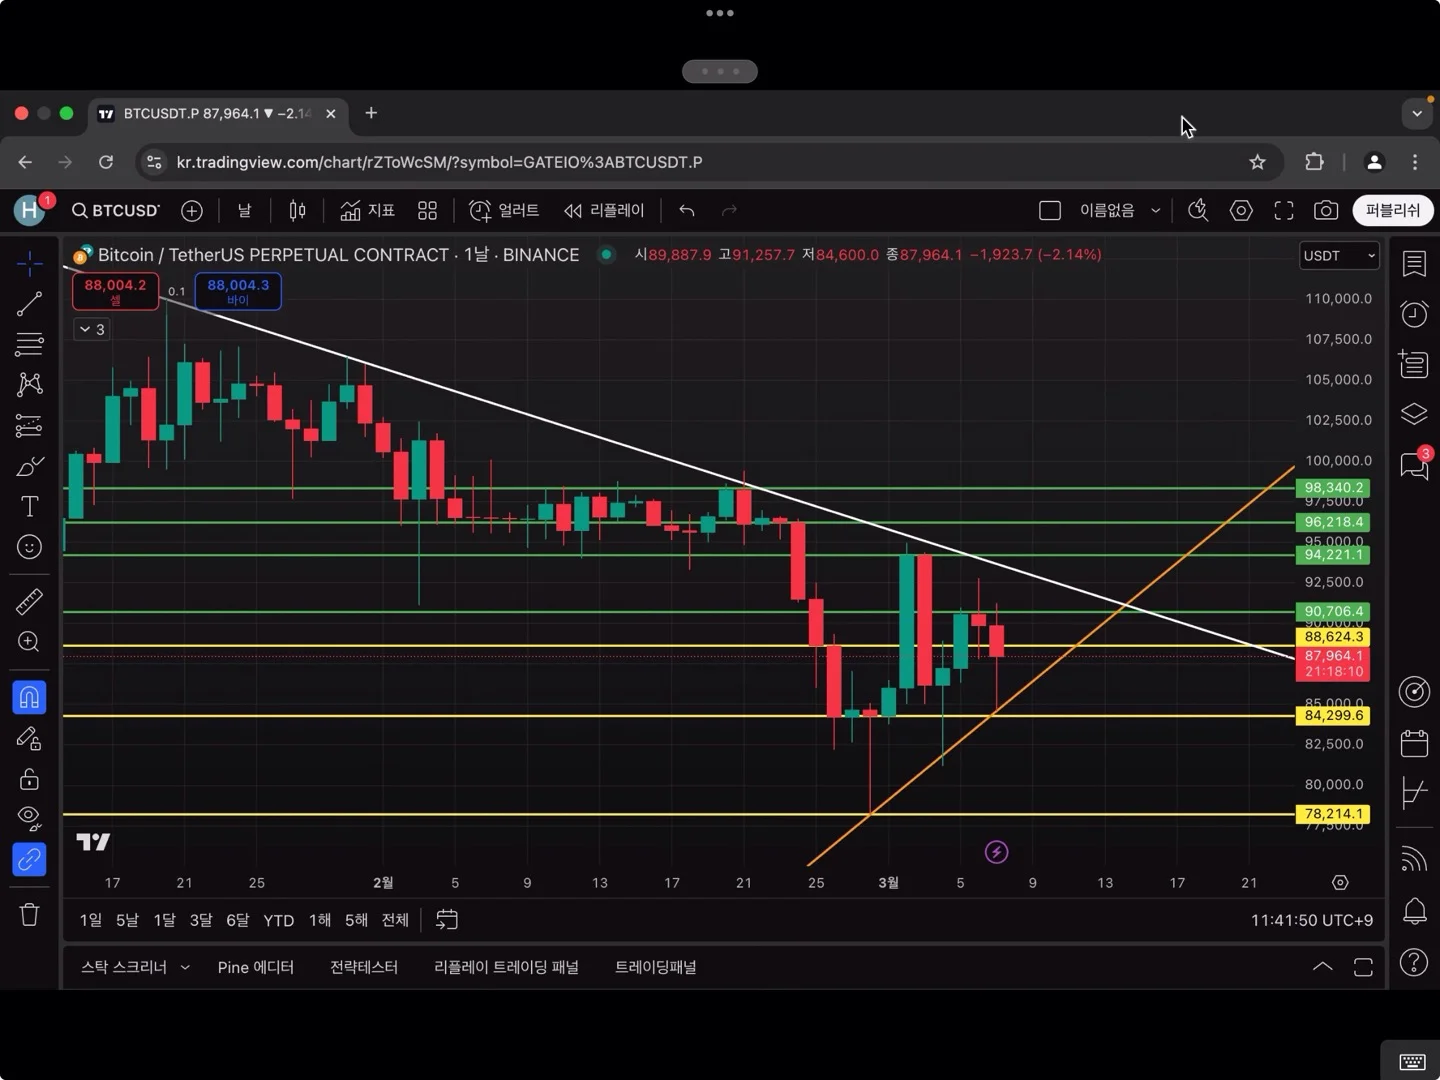This screenshot has height=1080, width=1440.
Task: Open the 리플레이 트레이딩 패널 tab
Action: pyautogui.click(x=506, y=967)
